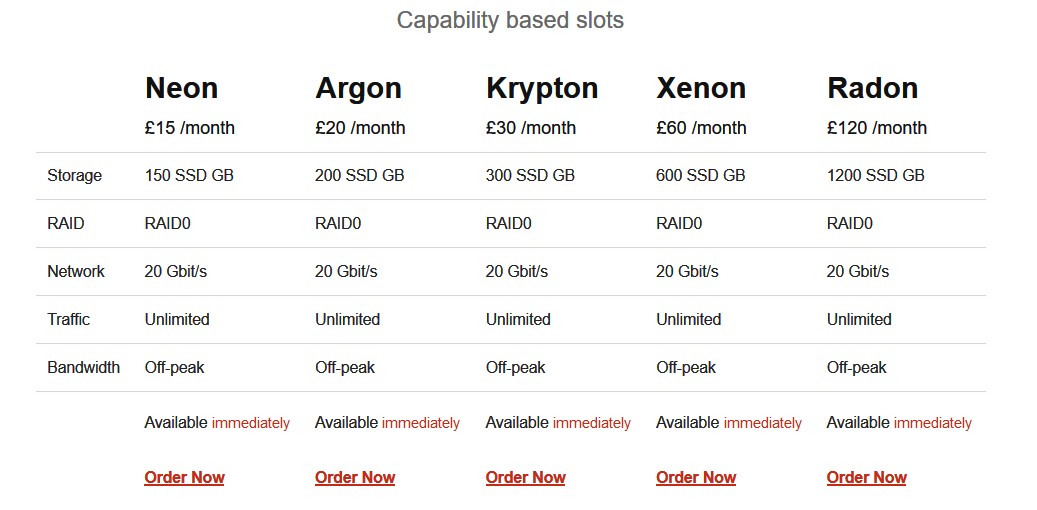Click Order Now under the Xenon plan

click(696, 478)
